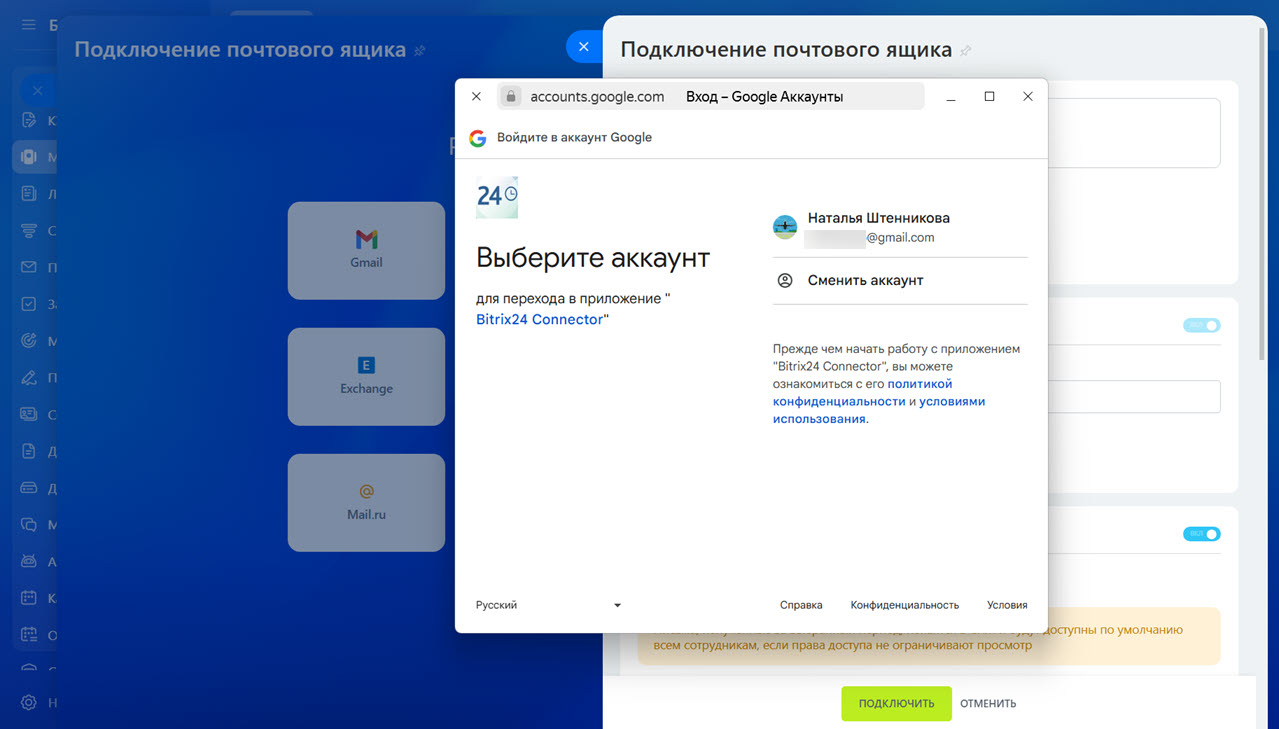The image size is (1279, 729).
Task: Choose the Gmail mail service tile
Action: [x=366, y=250]
